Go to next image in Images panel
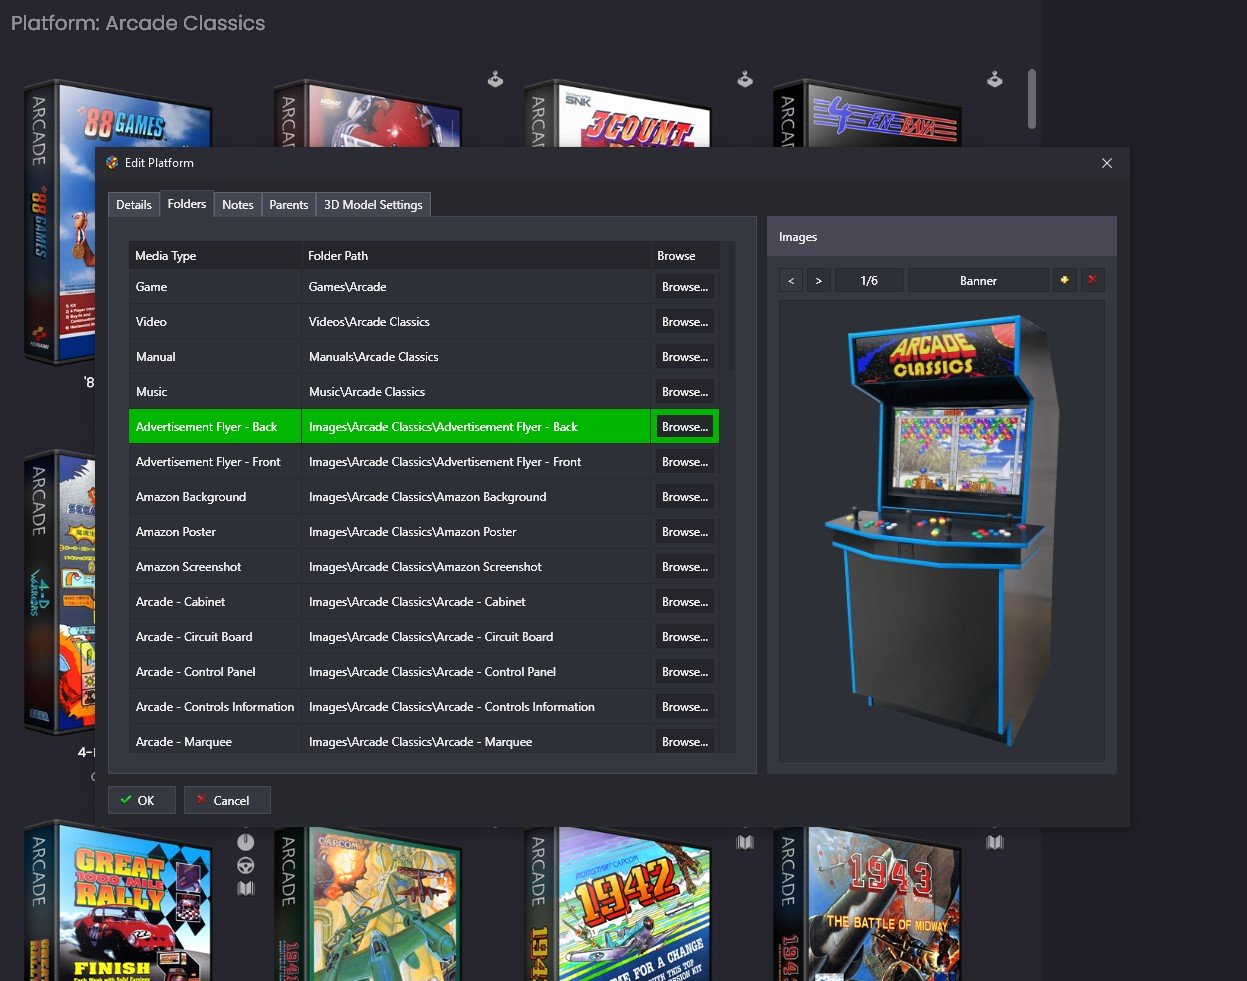This screenshot has height=981, width=1247. coord(818,281)
